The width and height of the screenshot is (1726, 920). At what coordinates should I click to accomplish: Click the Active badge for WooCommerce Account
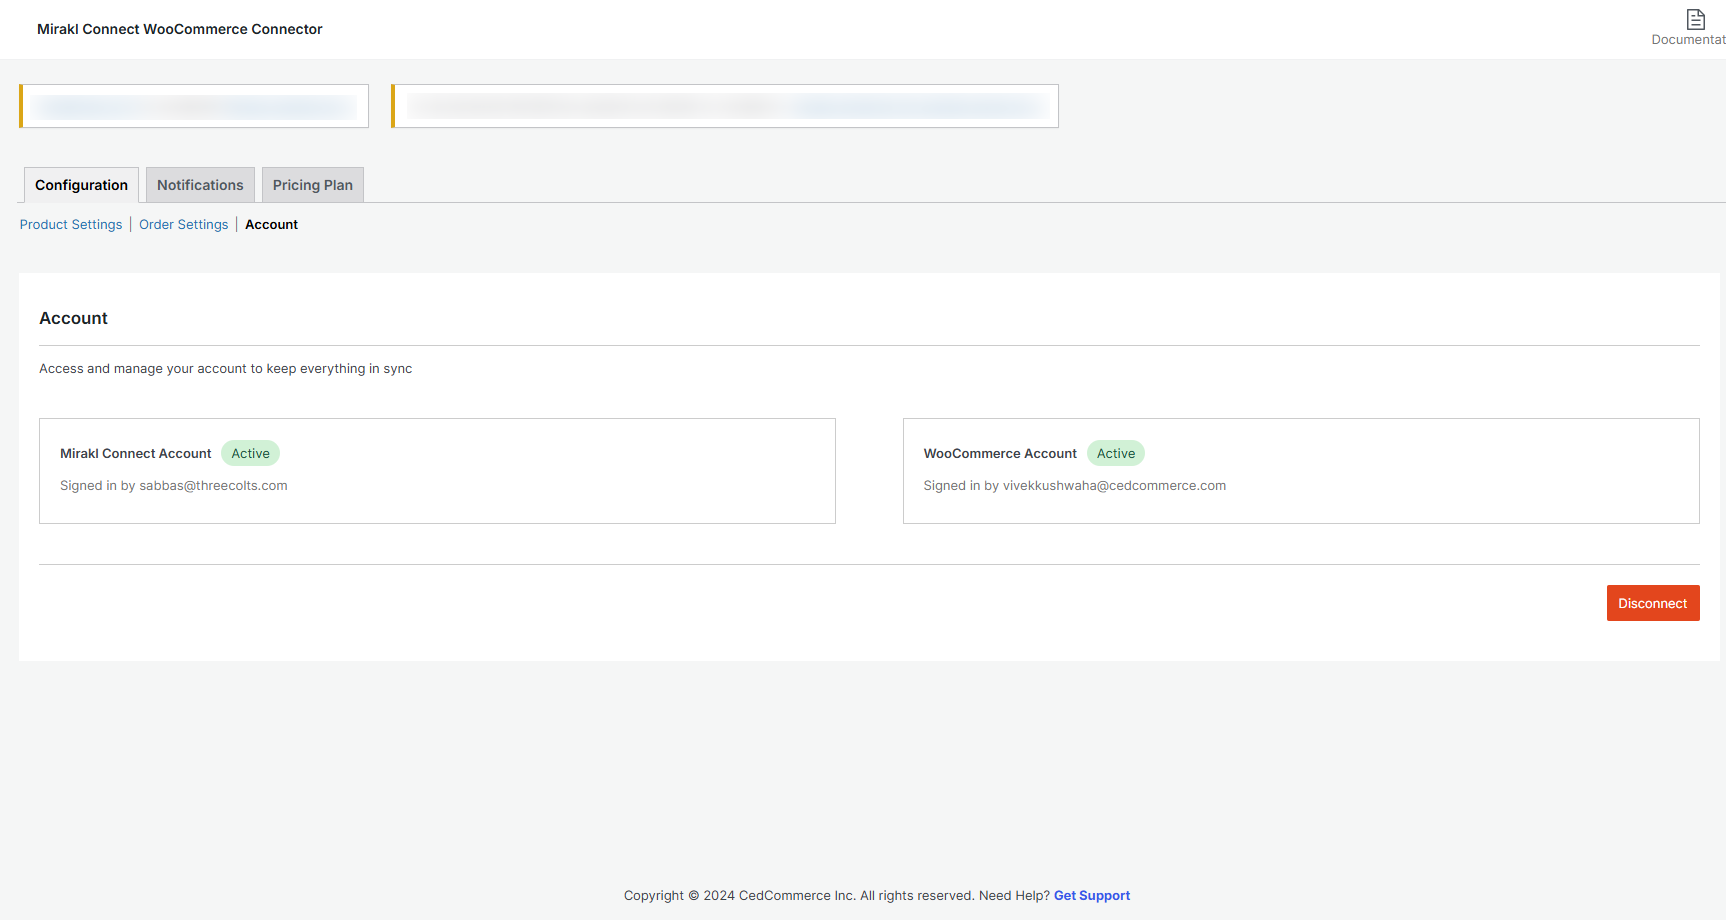coord(1116,454)
